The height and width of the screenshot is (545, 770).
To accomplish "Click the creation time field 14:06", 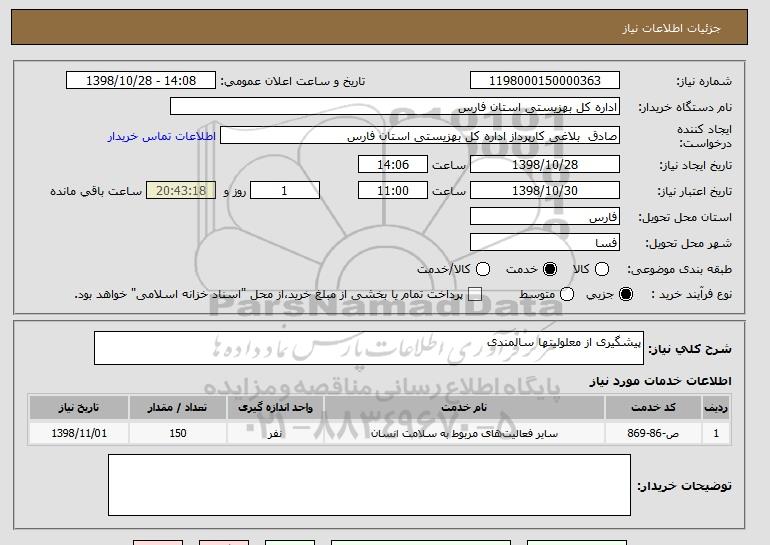I will click(x=393, y=164).
